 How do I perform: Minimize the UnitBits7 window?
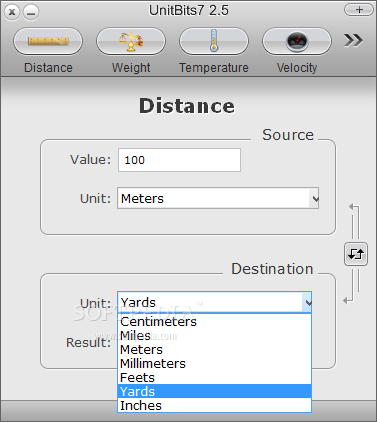coord(31,13)
